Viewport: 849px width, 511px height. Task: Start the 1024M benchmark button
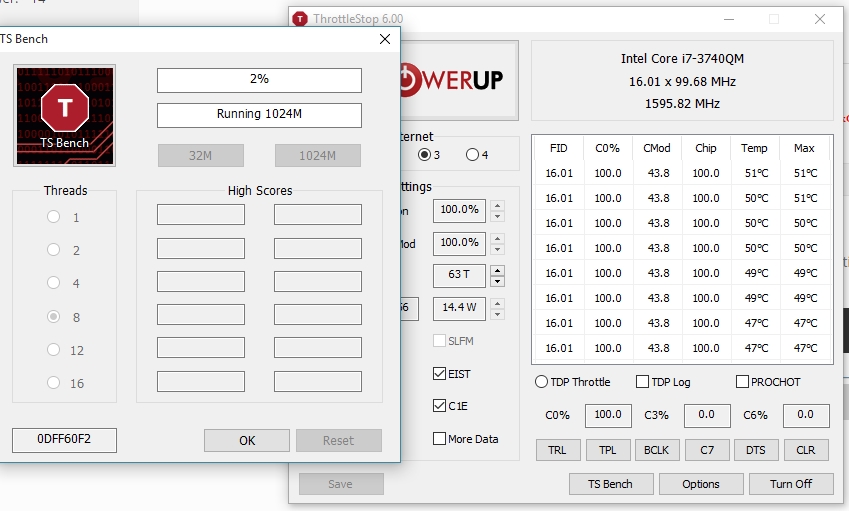(317, 156)
